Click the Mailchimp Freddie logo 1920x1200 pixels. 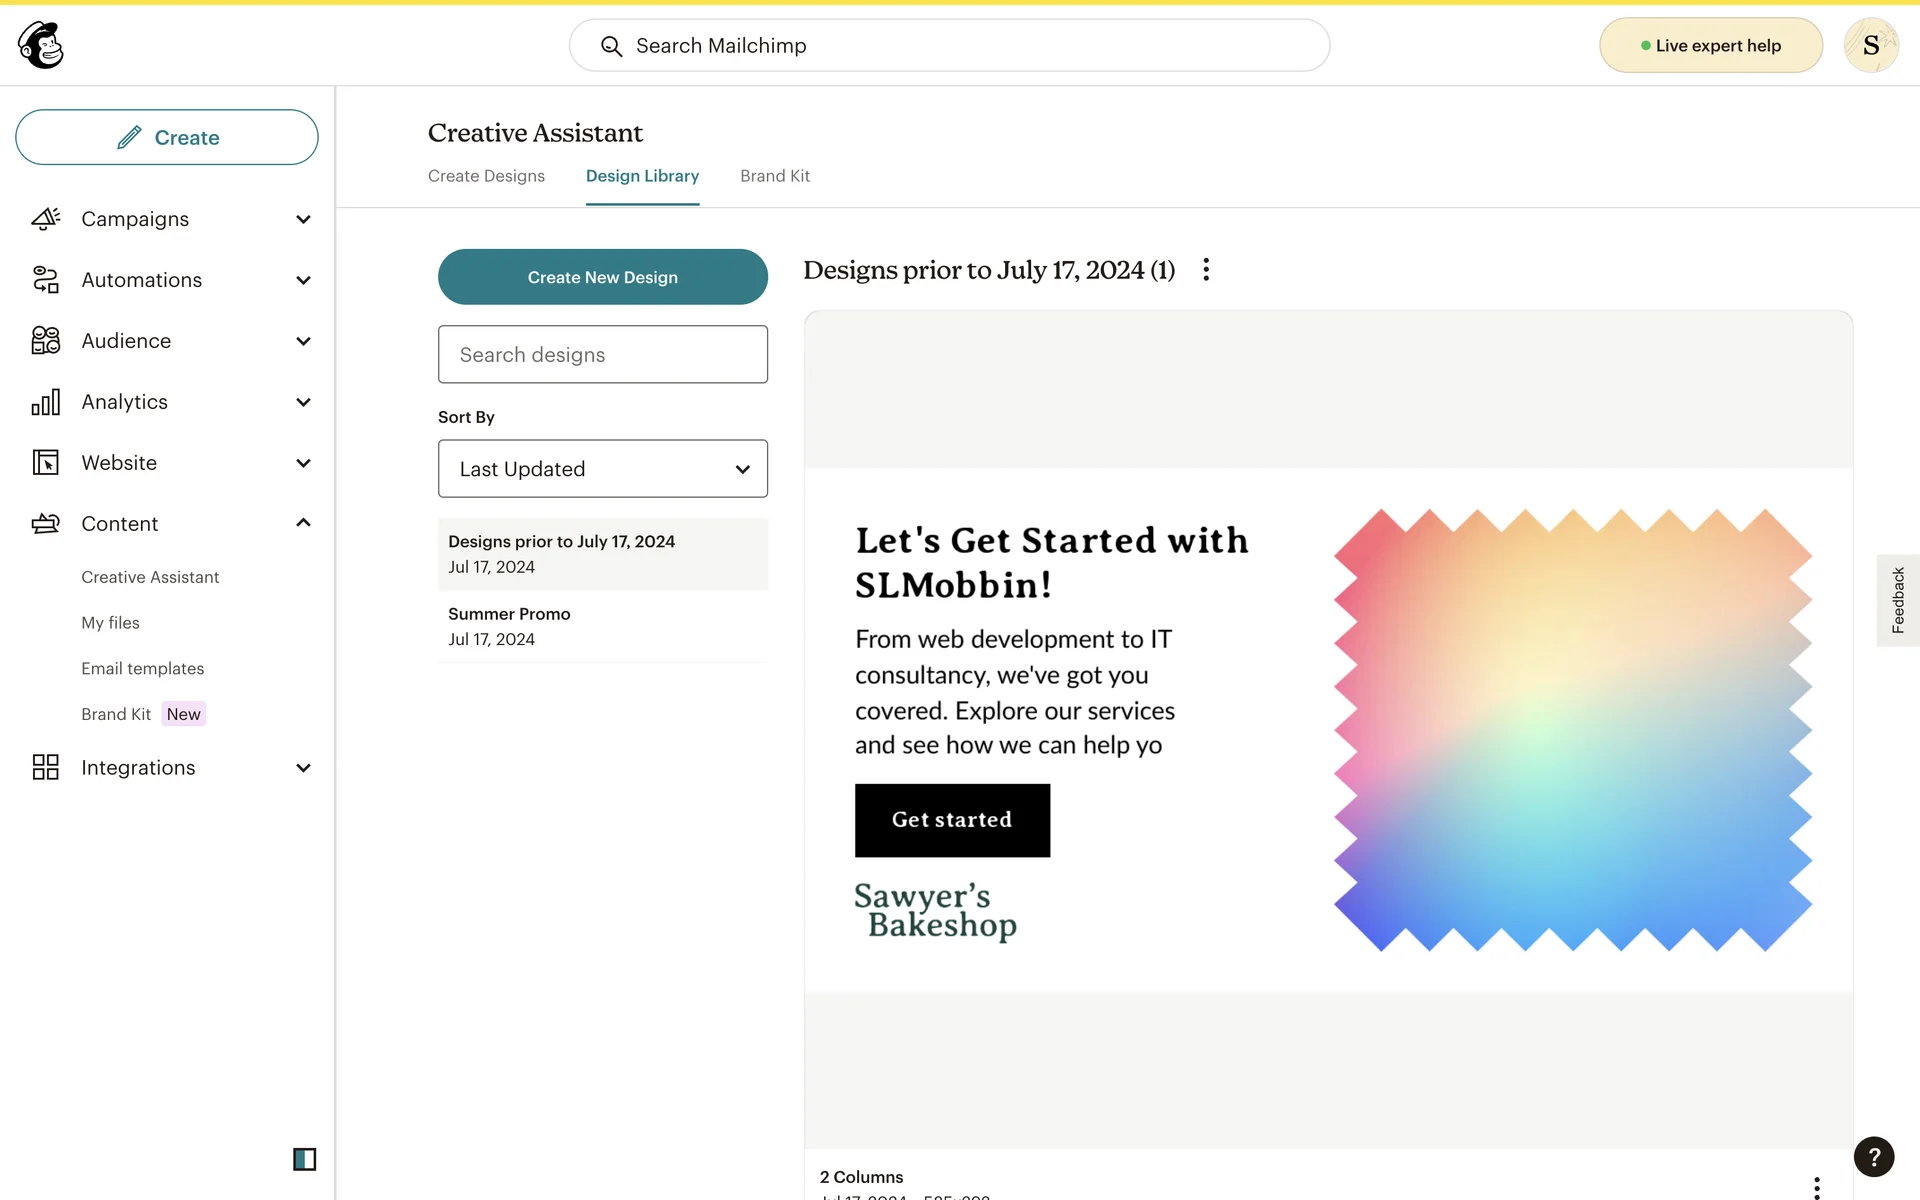41,45
